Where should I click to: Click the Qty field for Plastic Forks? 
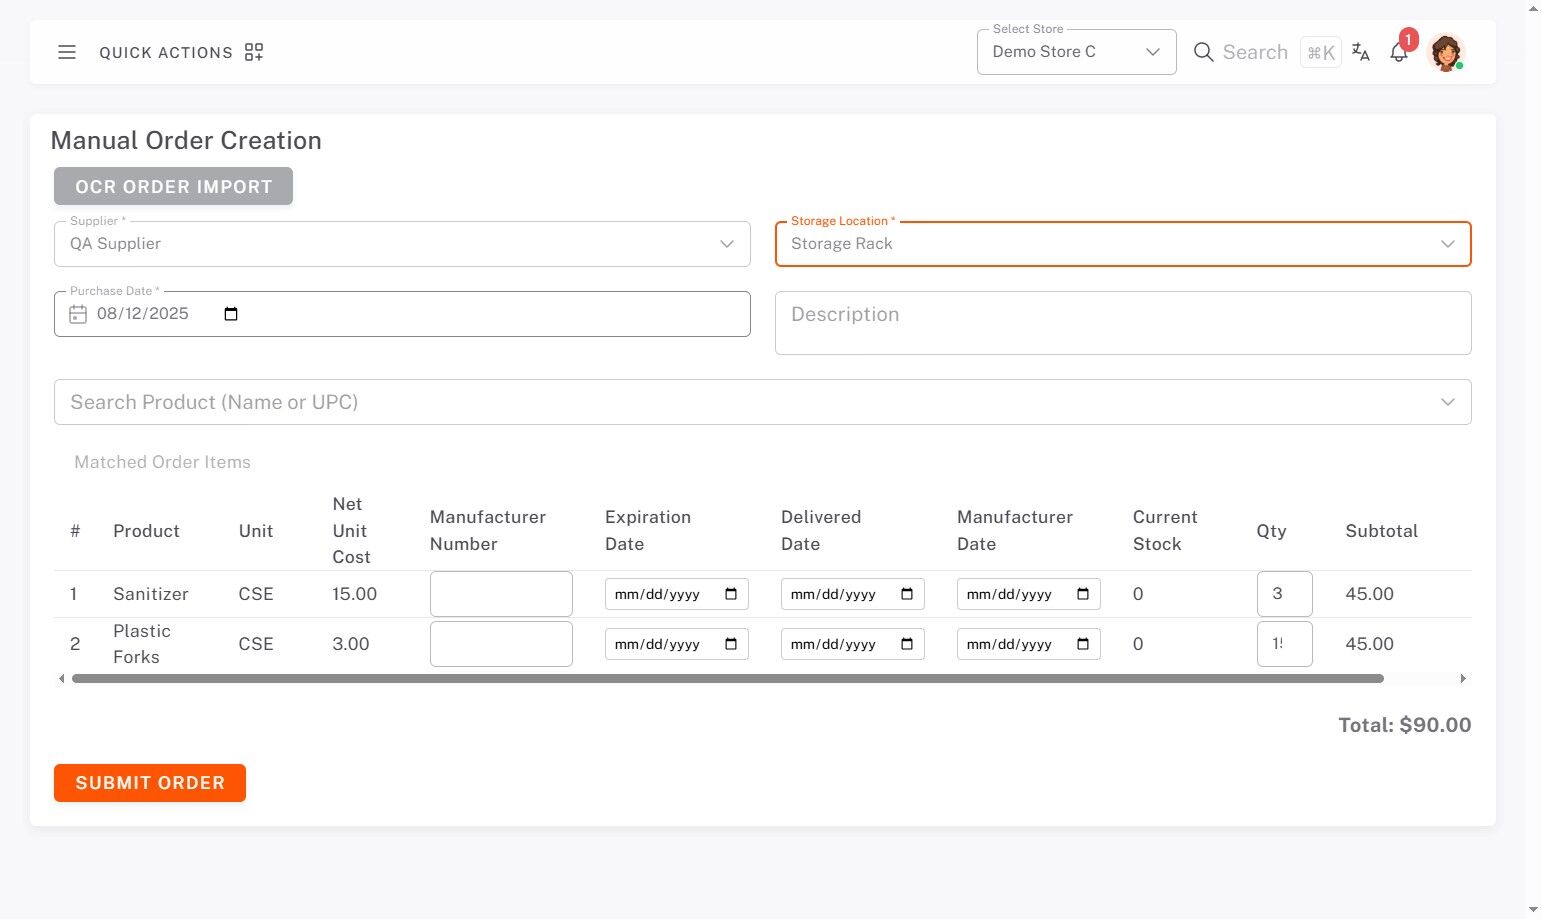1284,644
